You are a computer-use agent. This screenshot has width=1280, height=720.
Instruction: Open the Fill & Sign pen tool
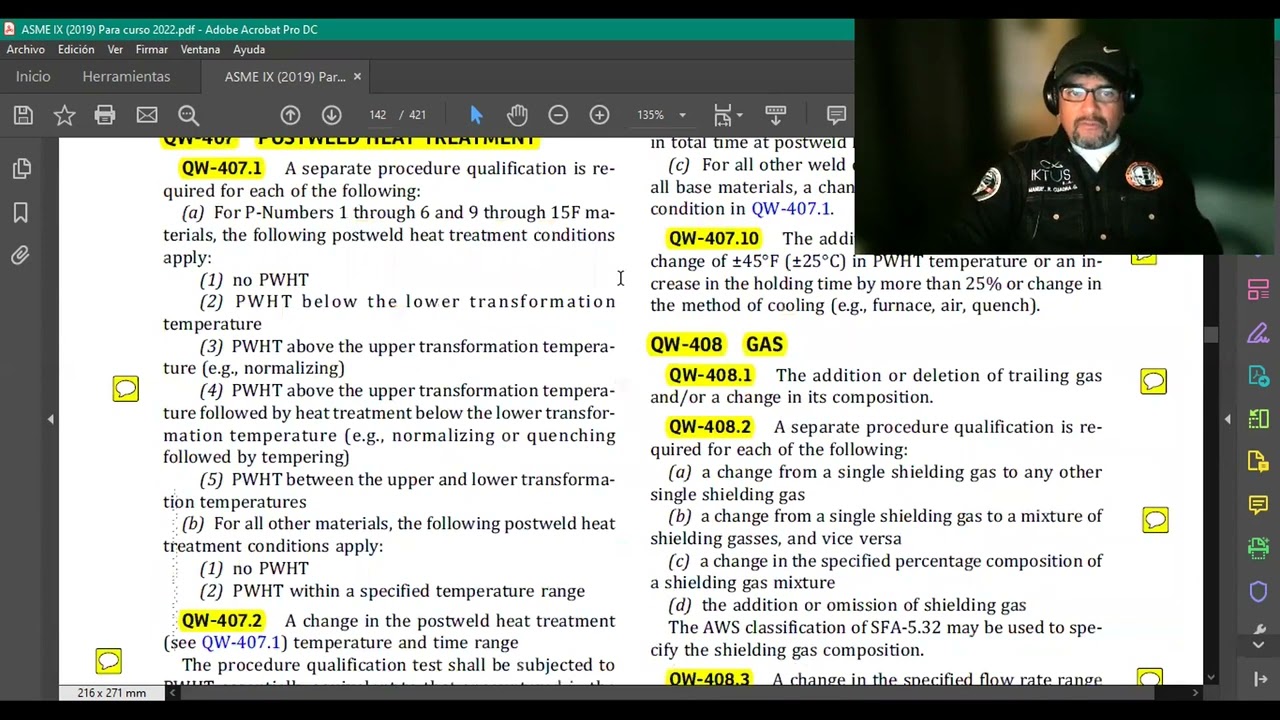[1258, 333]
